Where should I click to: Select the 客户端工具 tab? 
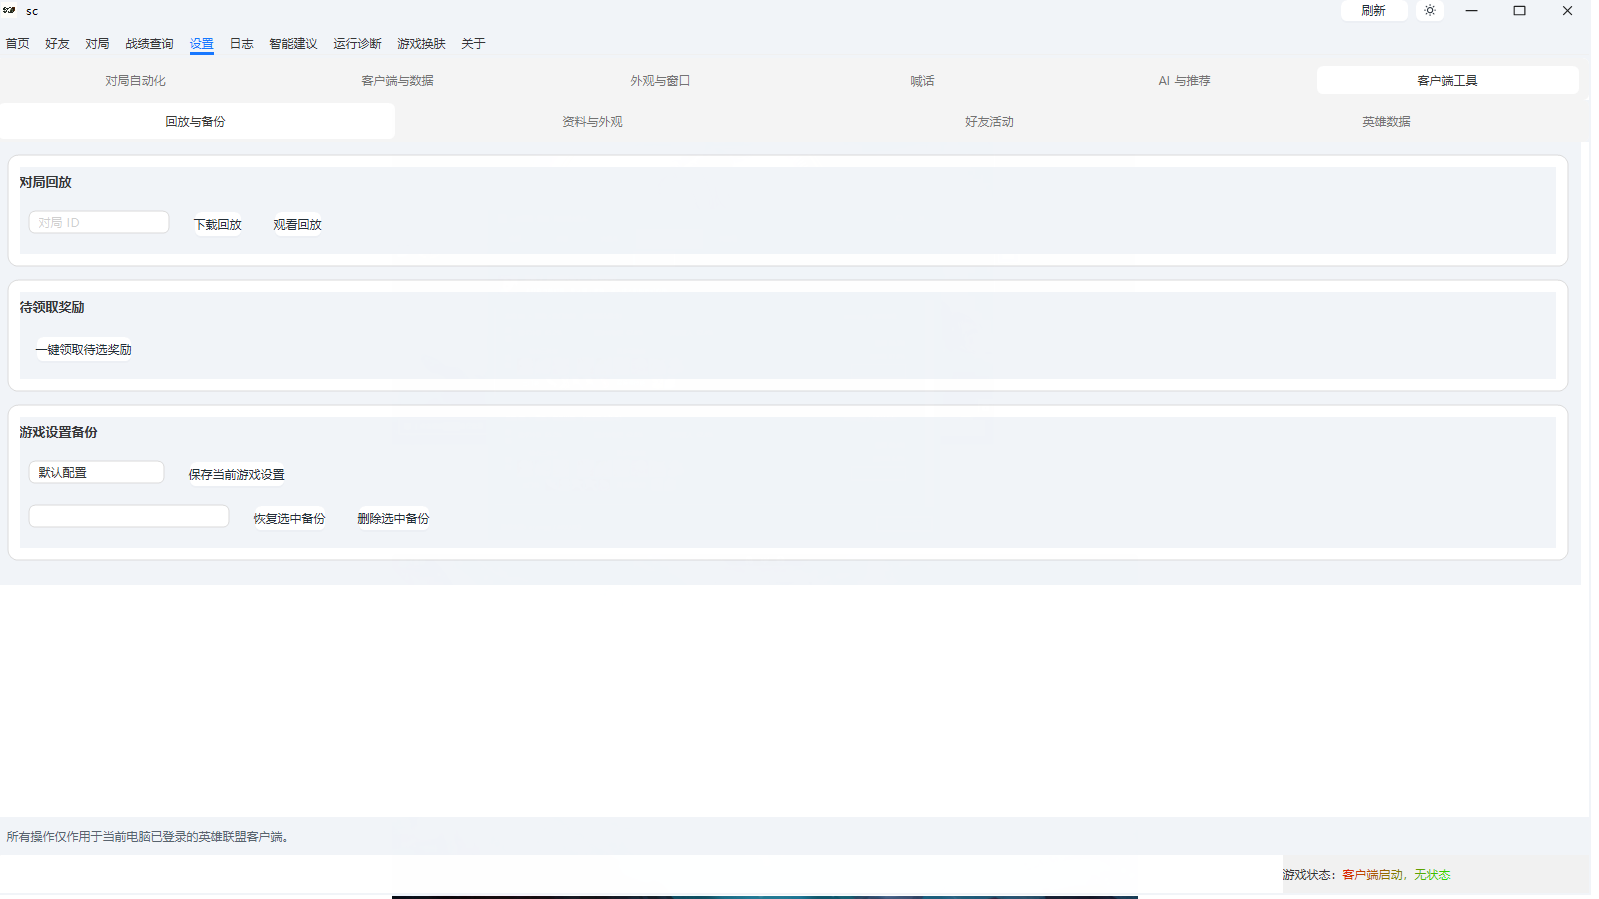tap(1447, 81)
